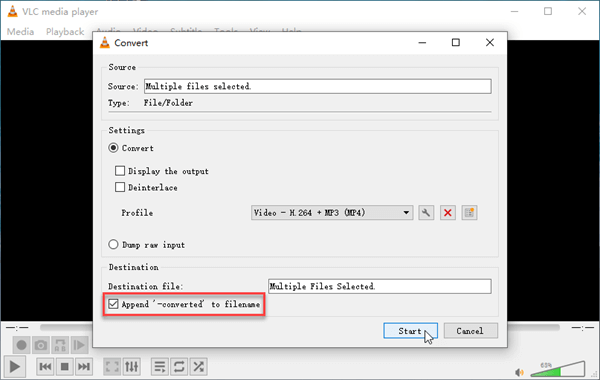Toggle loop mode icon
This screenshot has height=380, width=600.
[x=179, y=367]
